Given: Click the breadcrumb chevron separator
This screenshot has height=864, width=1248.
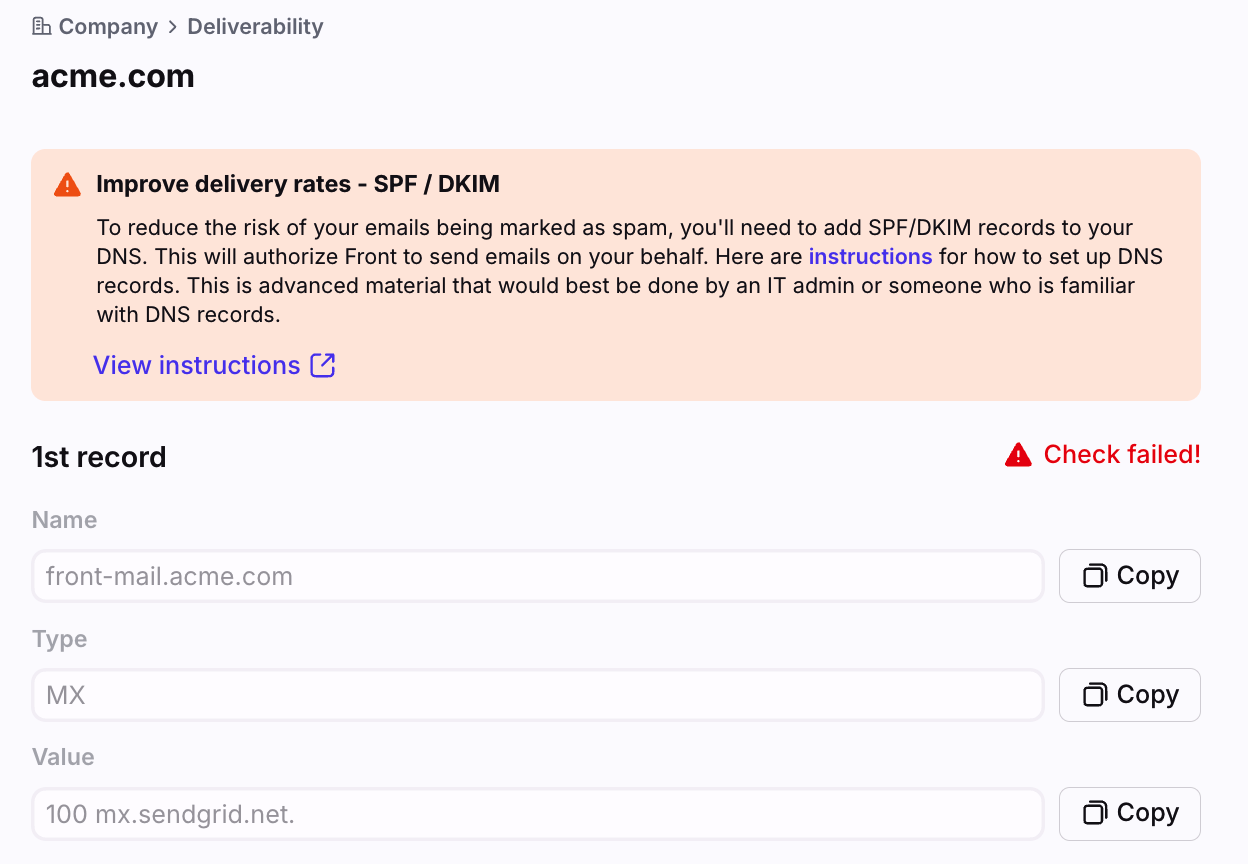Looking at the screenshot, I should coord(172,27).
